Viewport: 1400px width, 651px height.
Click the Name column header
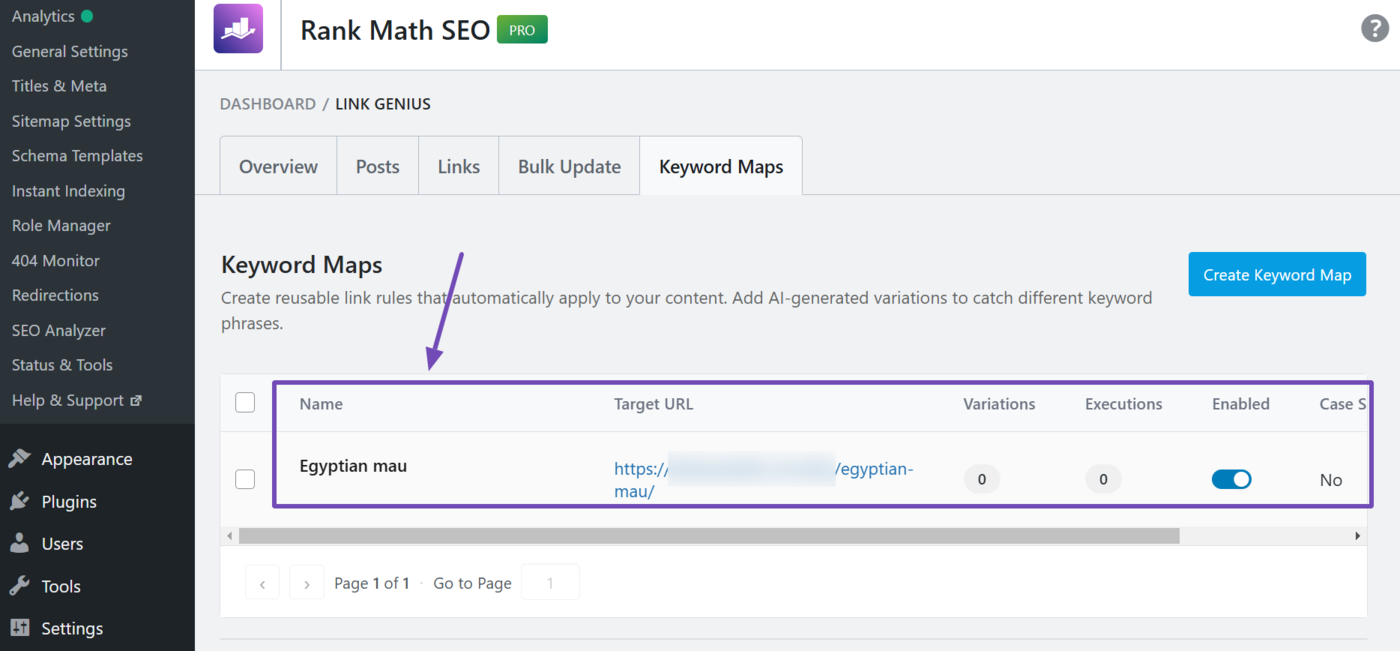[321, 404]
